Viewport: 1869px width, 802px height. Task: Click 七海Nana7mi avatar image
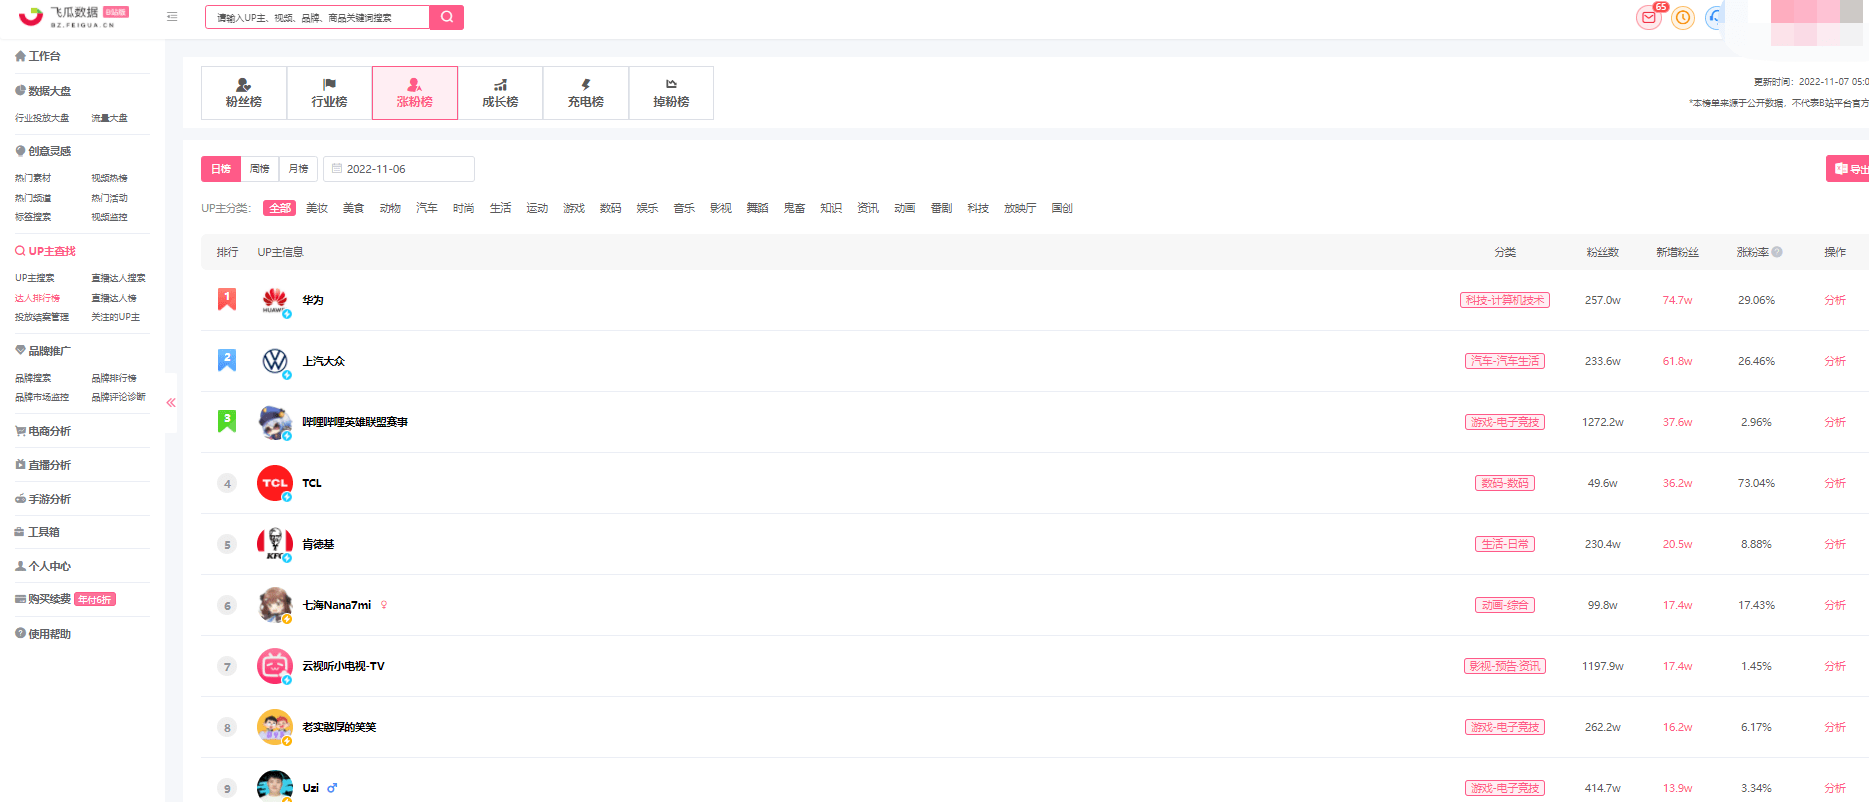click(275, 605)
